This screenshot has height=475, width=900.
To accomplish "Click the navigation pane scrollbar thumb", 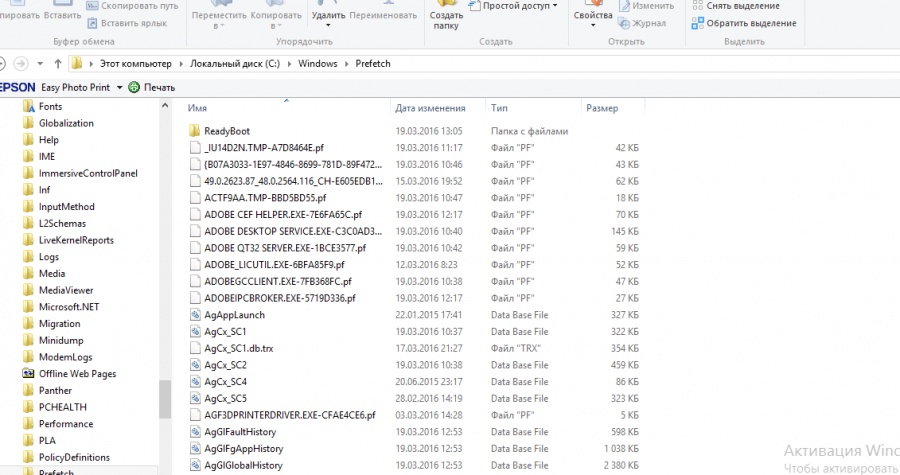I will coord(165,399).
